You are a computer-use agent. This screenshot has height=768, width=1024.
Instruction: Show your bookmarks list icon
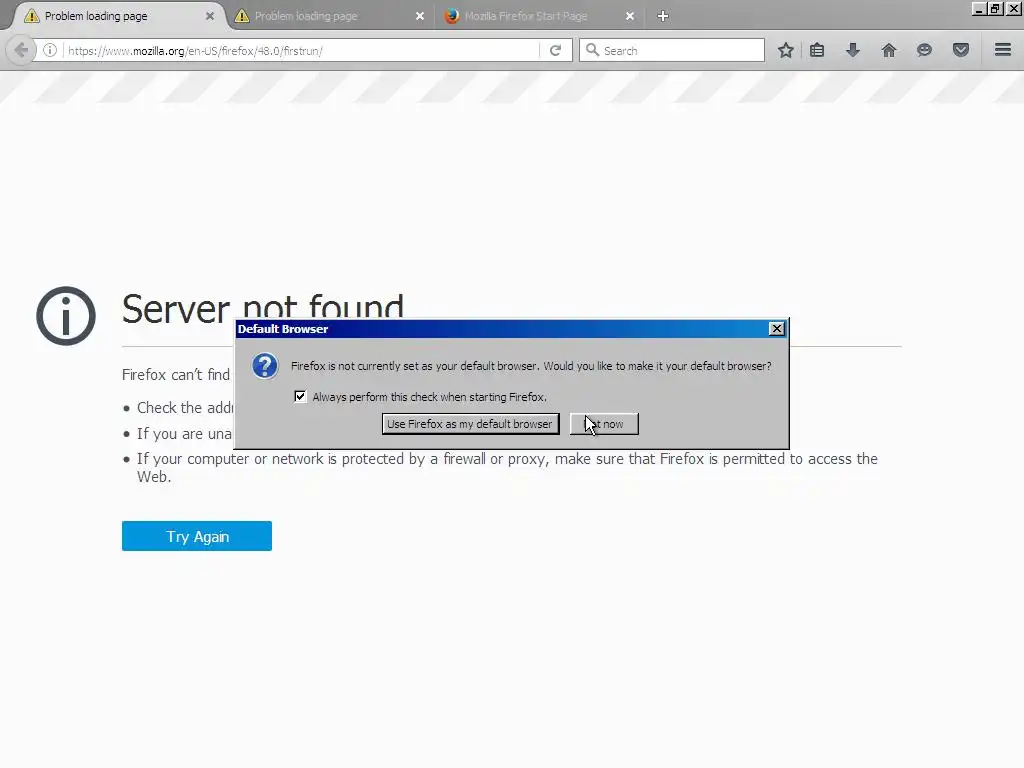point(817,50)
